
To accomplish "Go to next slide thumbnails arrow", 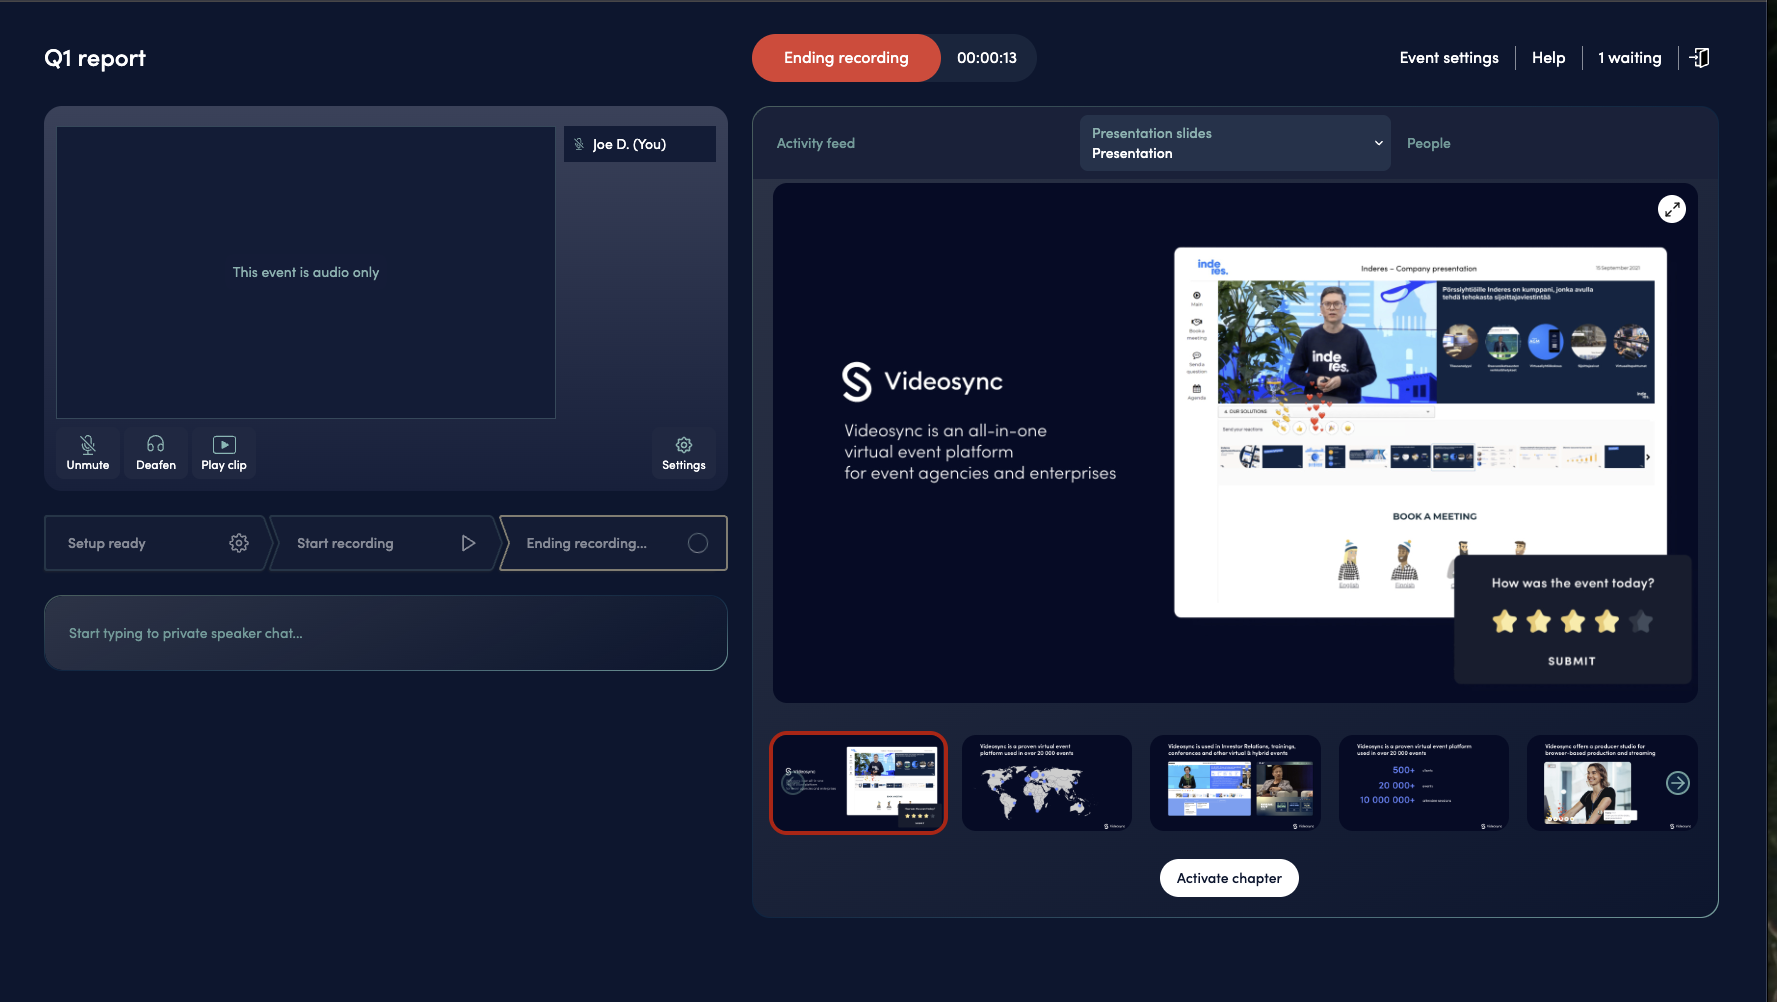I will tap(1678, 783).
